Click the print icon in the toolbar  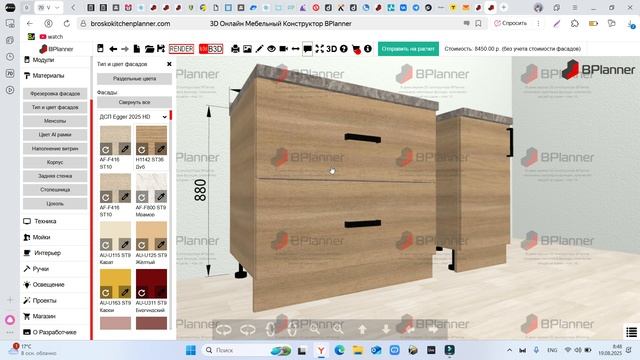pyautogui.click(x=235, y=49)
